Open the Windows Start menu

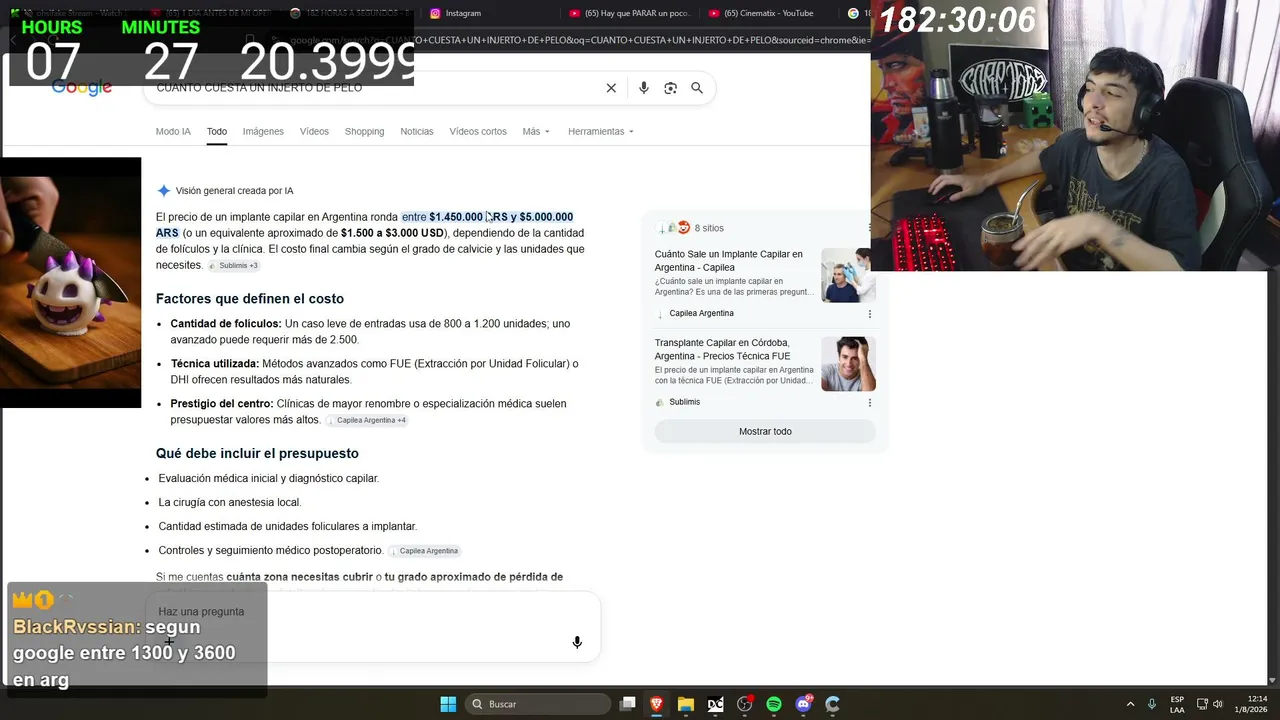(448, 704)
